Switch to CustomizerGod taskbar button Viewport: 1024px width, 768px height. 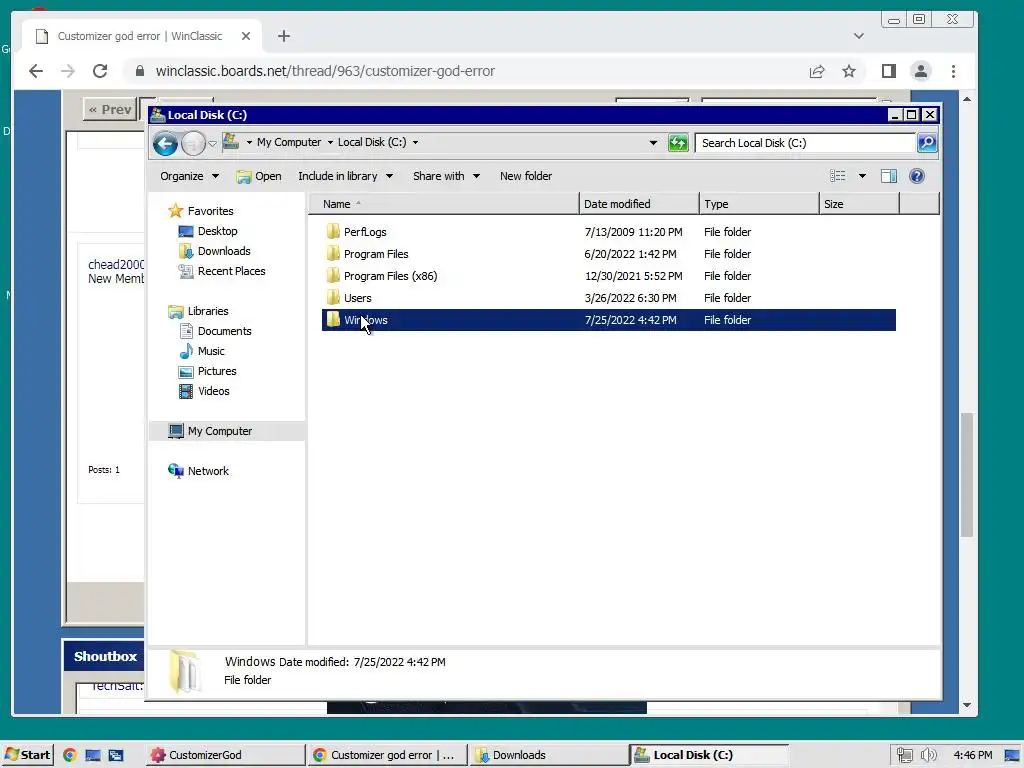coord(225,755)
